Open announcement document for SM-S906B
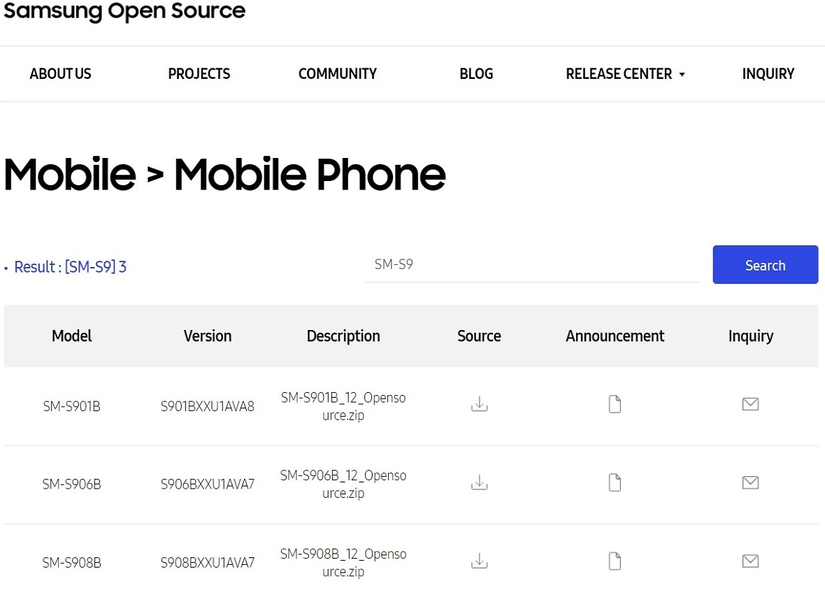The image size is (825, 597). 615,483
